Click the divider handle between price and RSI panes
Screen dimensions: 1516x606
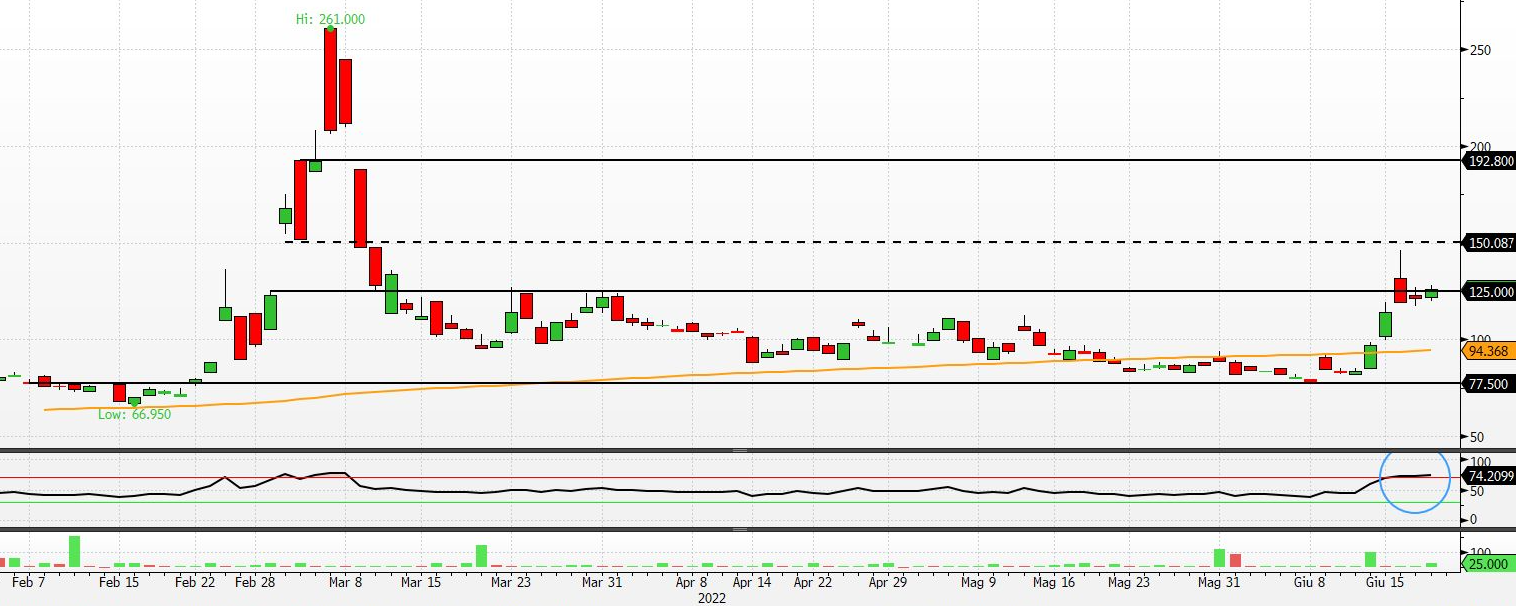[x=741, y=451]
